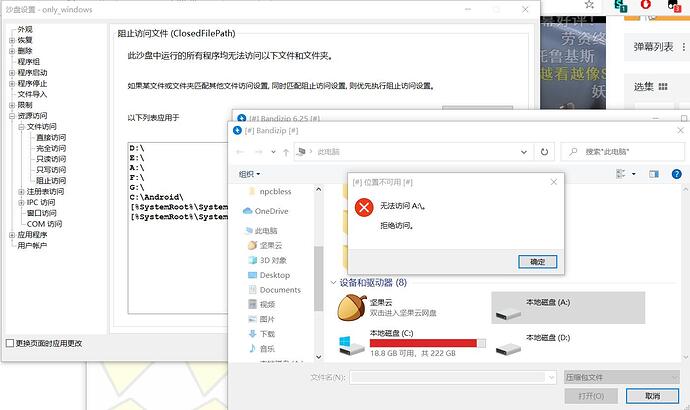This screenshot has width=690, height=410.
Task: Click the navigation pane scrollbar thumb
Action: (319, 278)
